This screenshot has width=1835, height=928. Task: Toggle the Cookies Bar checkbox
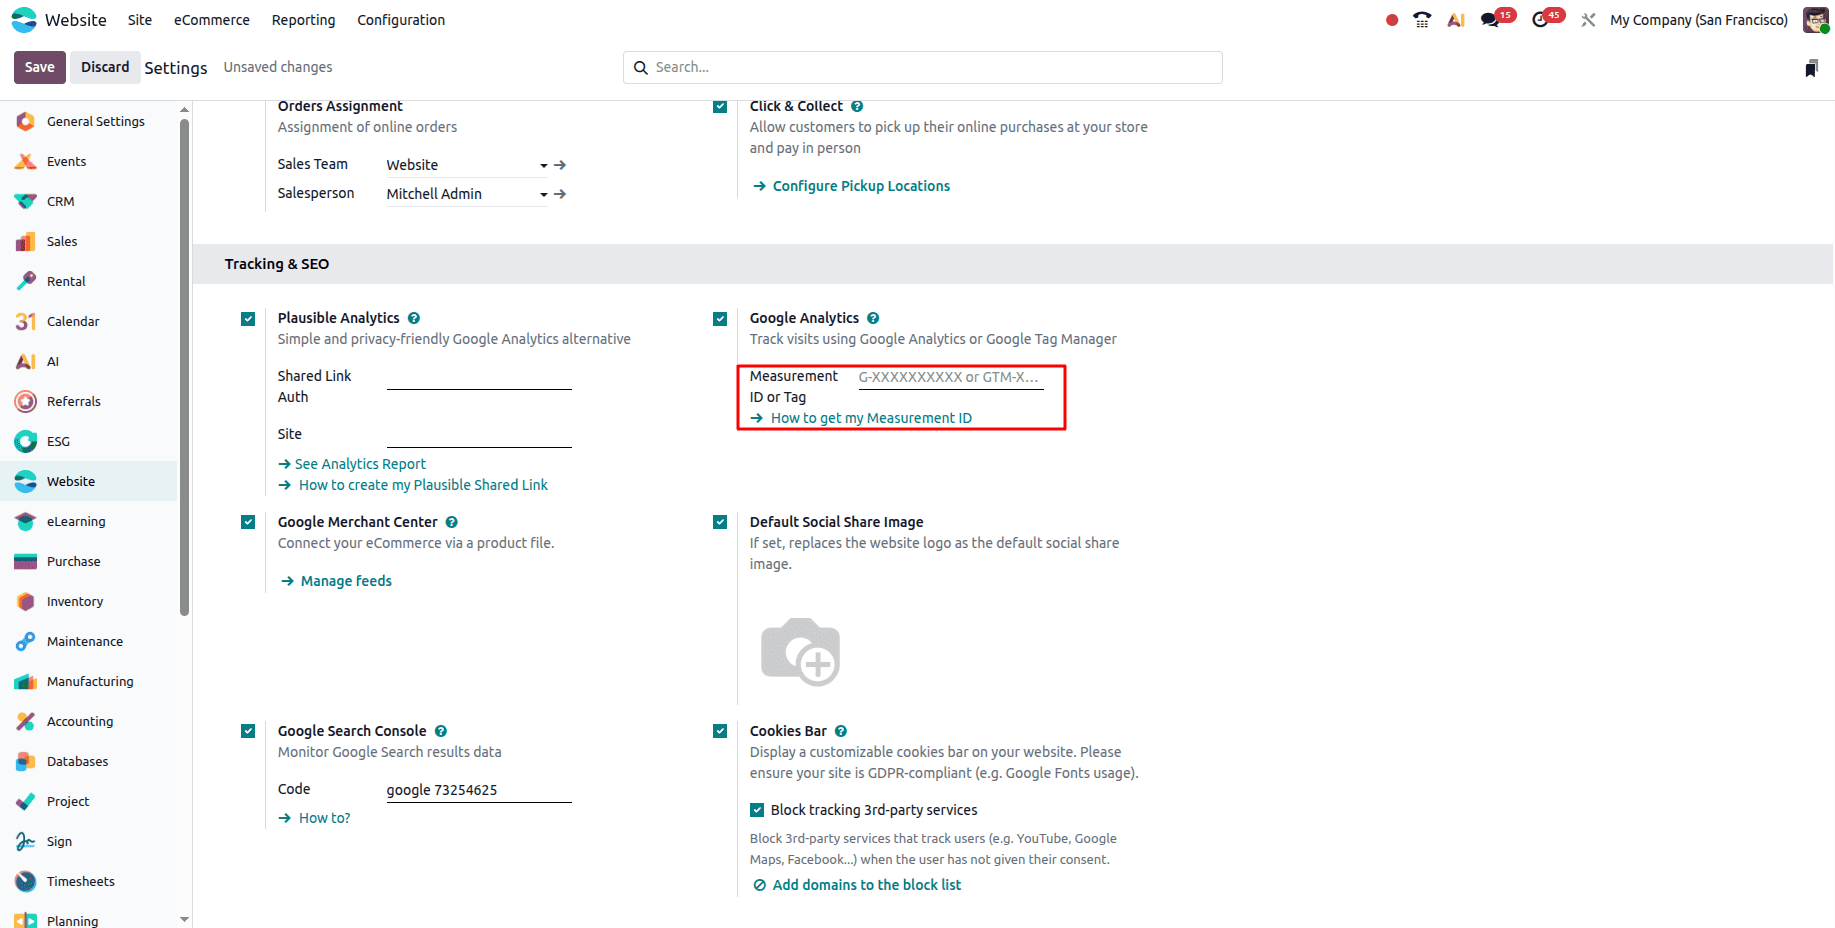point(720,731)
